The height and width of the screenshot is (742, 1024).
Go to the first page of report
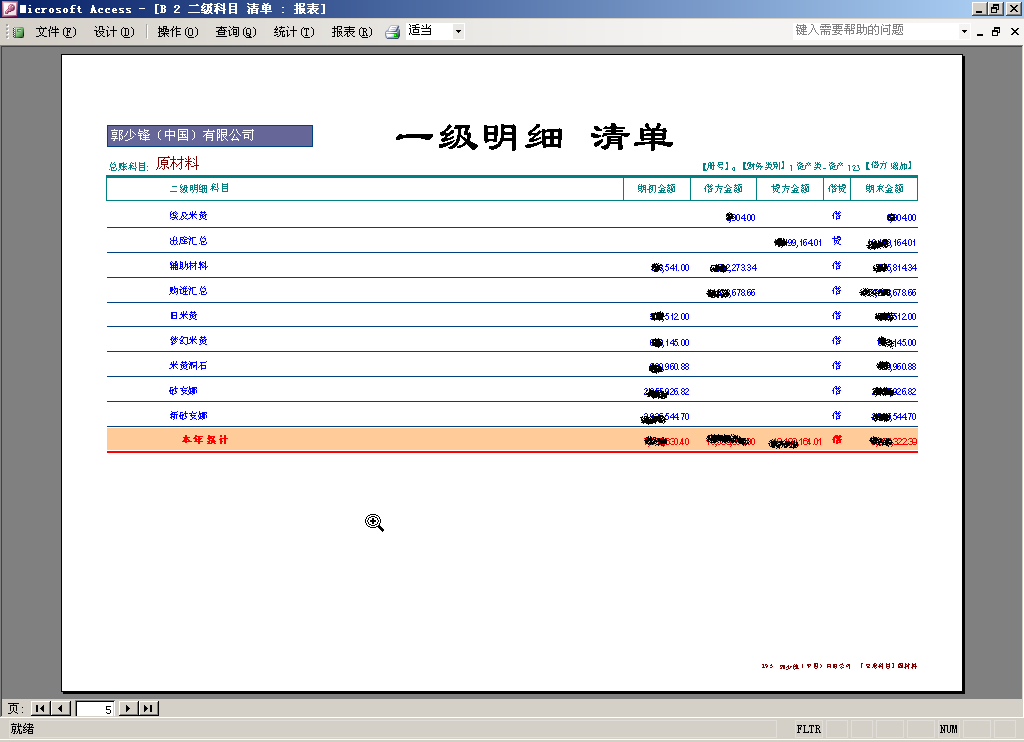tap(40, 708)
